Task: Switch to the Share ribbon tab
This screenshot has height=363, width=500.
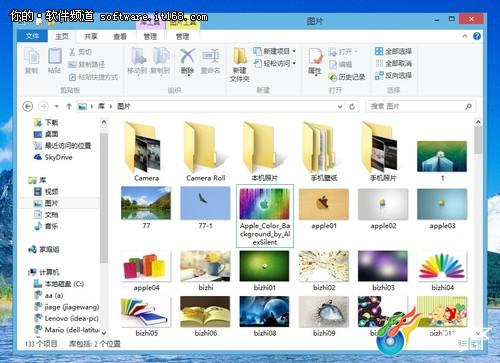Action: tap(91, 36)
